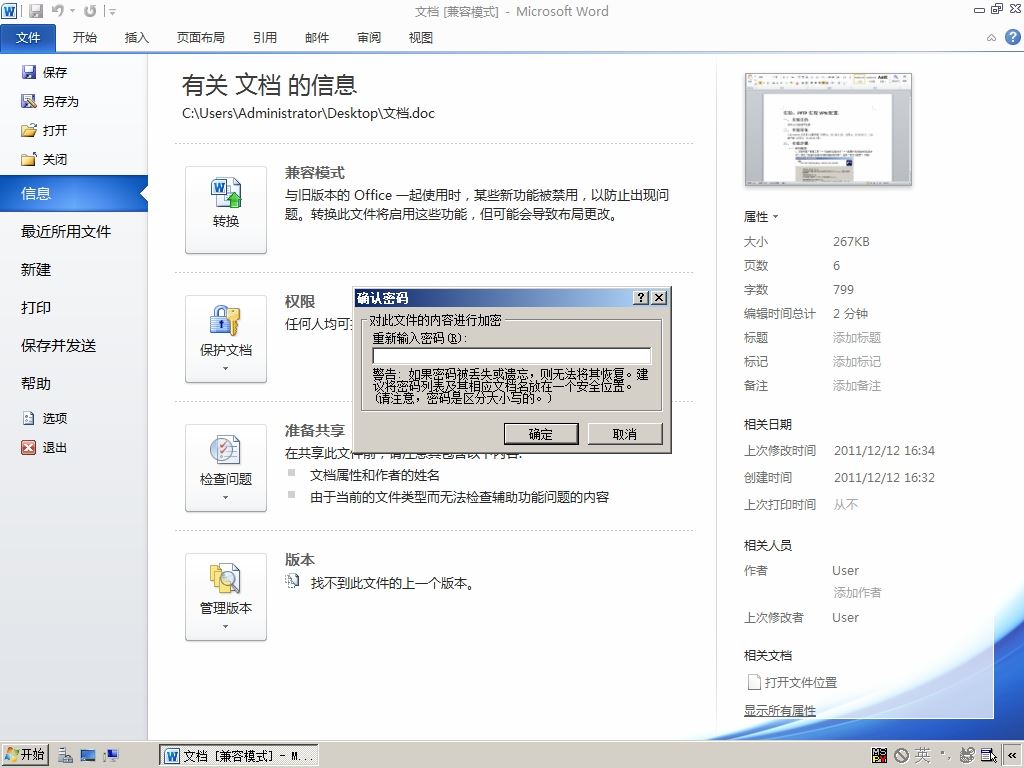Viewport: 1024px width, 768px height.
Task: Click 退出 (Exit) in the sidebar
Action: (44, 447)
